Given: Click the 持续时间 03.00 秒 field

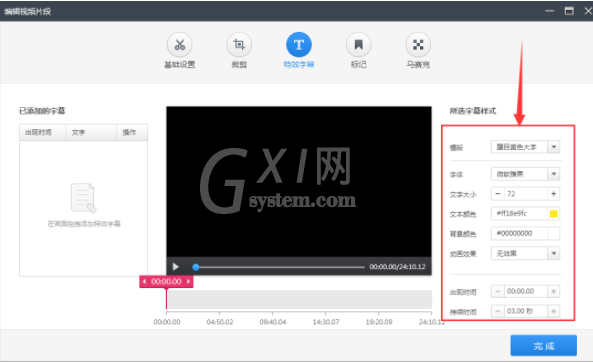Looking at the screenshot, I should (526, 311).
